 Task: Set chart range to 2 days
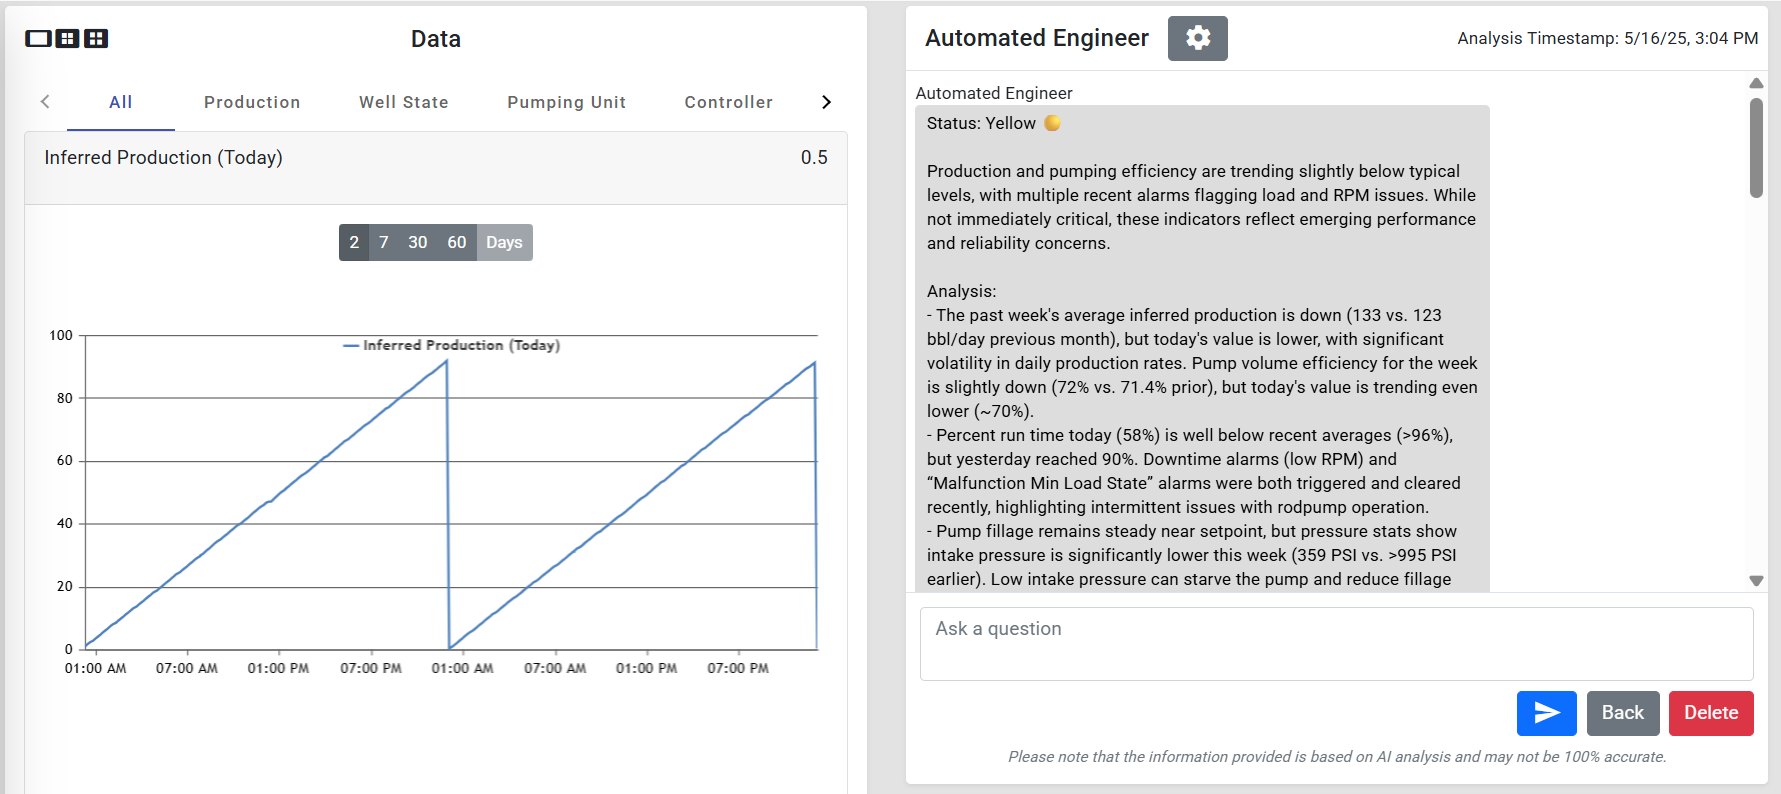[354, 242]
